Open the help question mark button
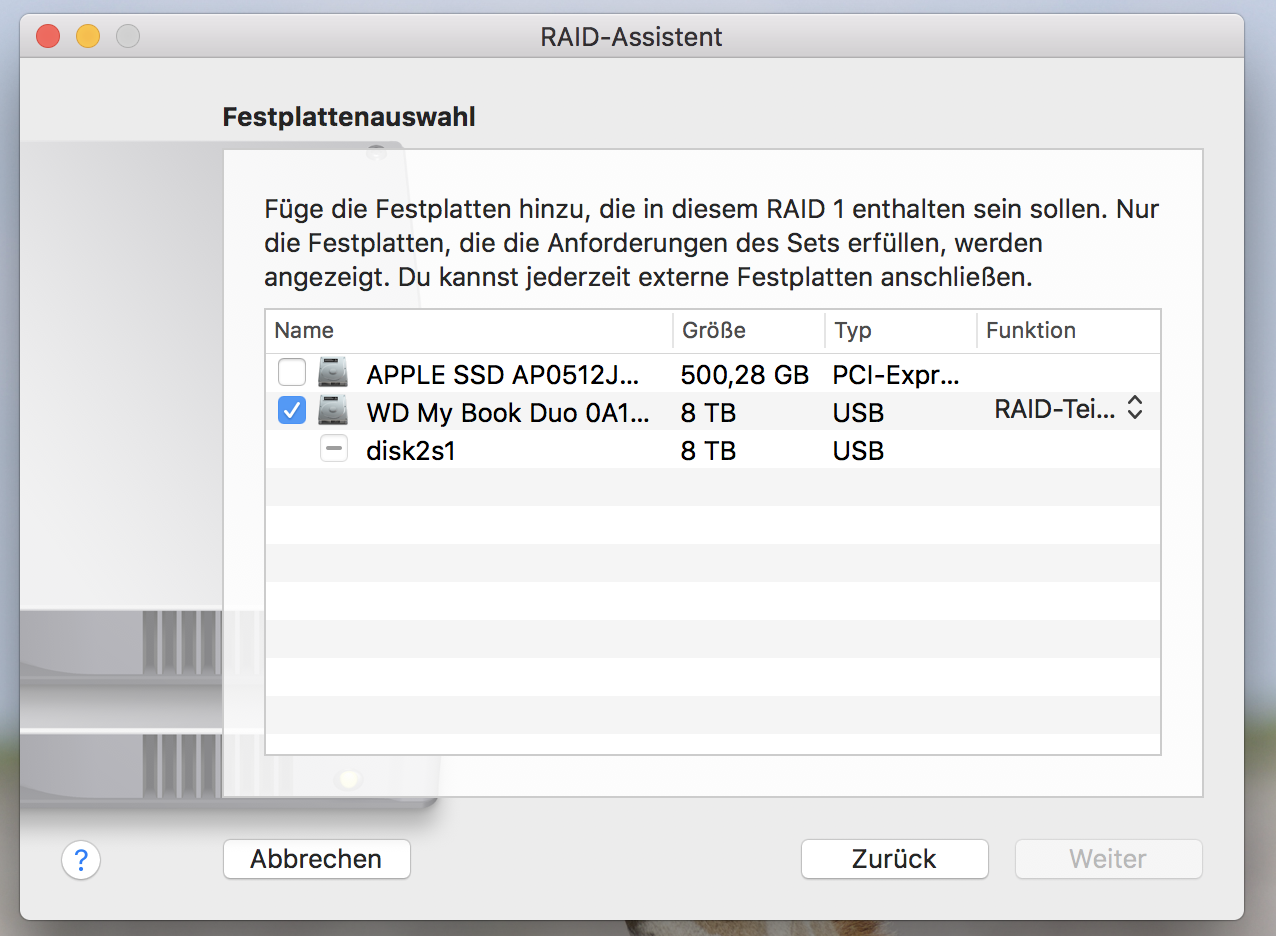The image size is (1276, 936). click(x=81, y=859)
